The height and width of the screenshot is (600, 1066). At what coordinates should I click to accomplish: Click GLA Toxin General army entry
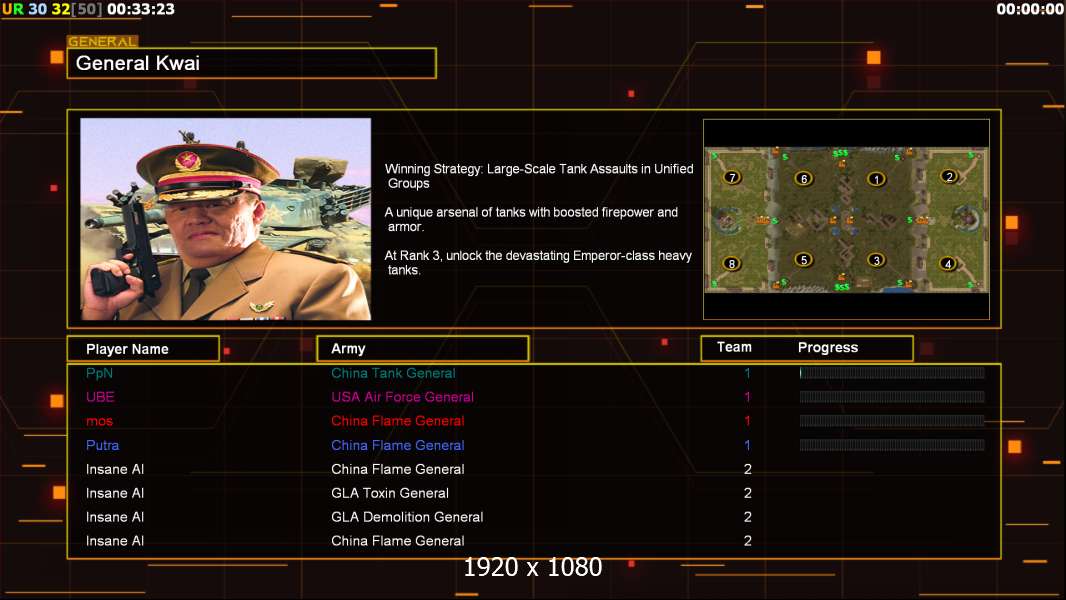coord(390,493)
